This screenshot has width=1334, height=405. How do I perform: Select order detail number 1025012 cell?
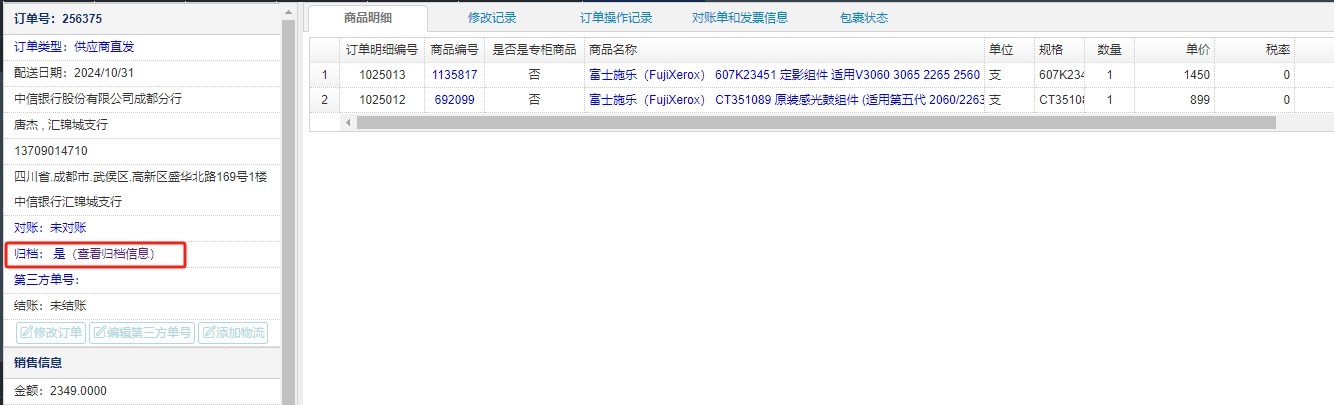click(382, 100)
